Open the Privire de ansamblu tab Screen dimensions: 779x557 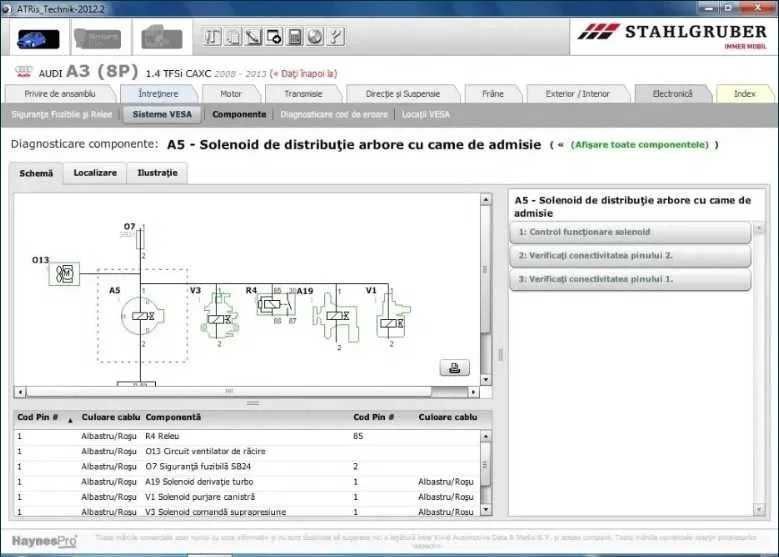tap(60, 94)
